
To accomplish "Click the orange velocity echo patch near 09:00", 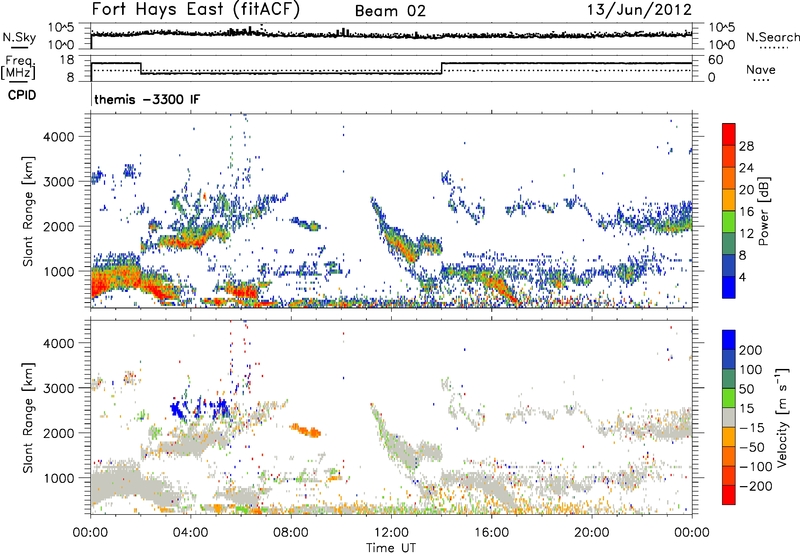I will click(306, 430).
